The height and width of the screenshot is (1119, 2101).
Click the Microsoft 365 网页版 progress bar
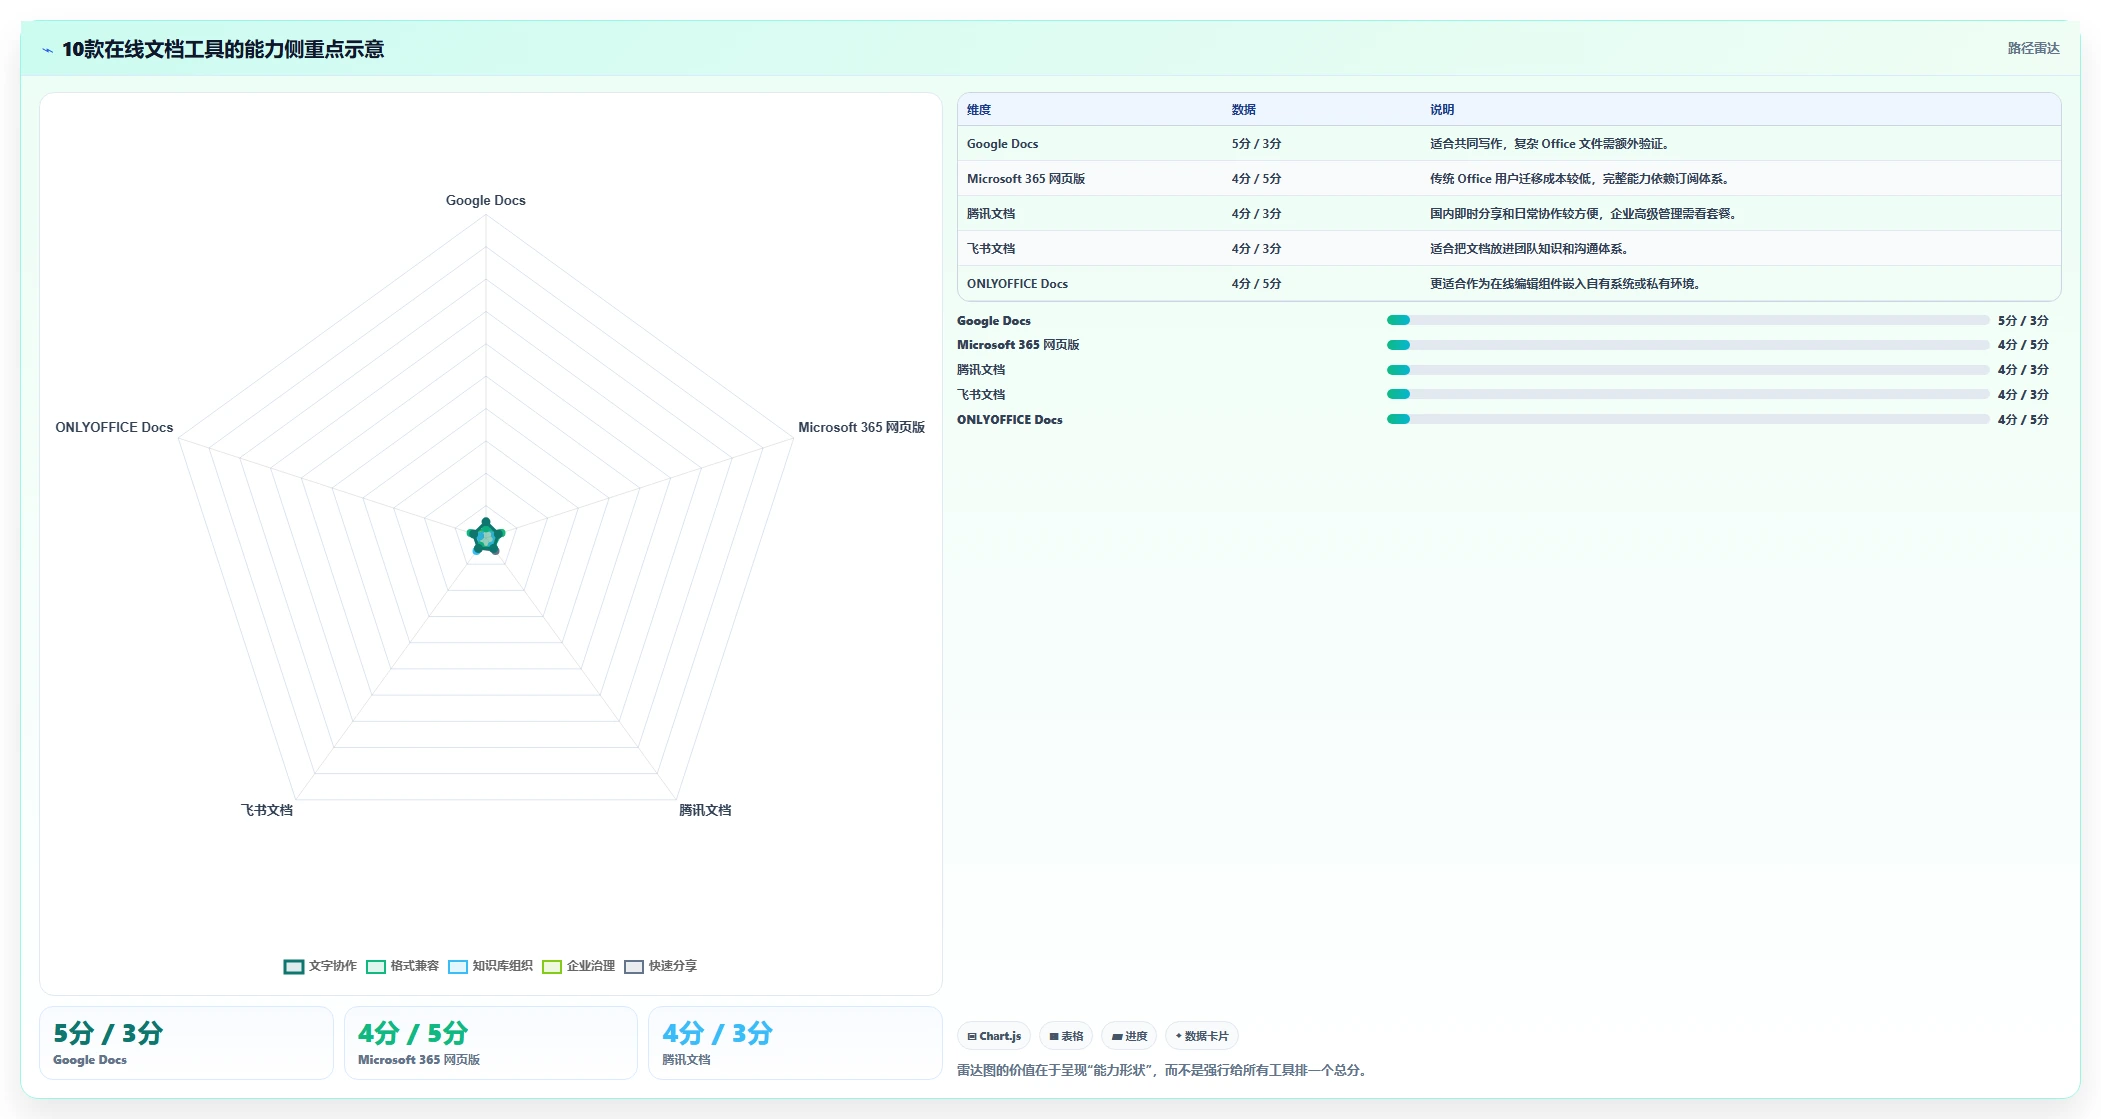point(1687,345)
